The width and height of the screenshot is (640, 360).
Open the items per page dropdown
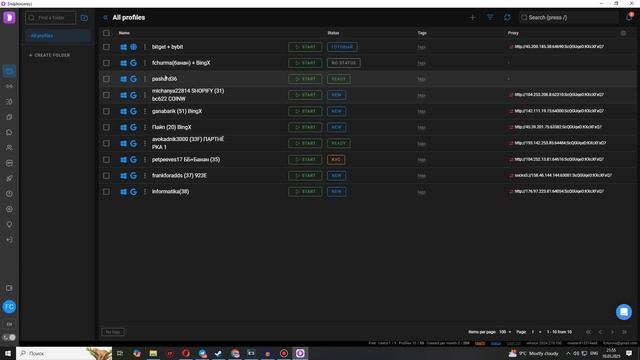(504, 332)
